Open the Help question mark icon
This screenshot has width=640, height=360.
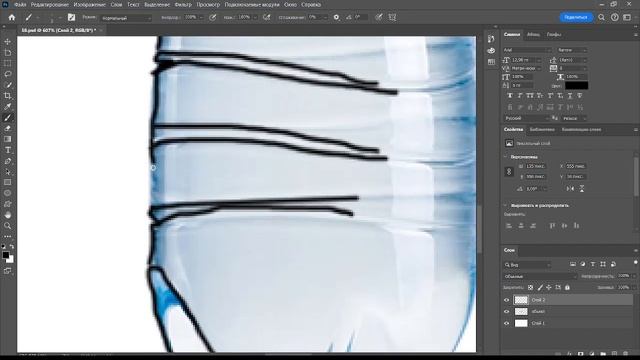coord(614,18)
